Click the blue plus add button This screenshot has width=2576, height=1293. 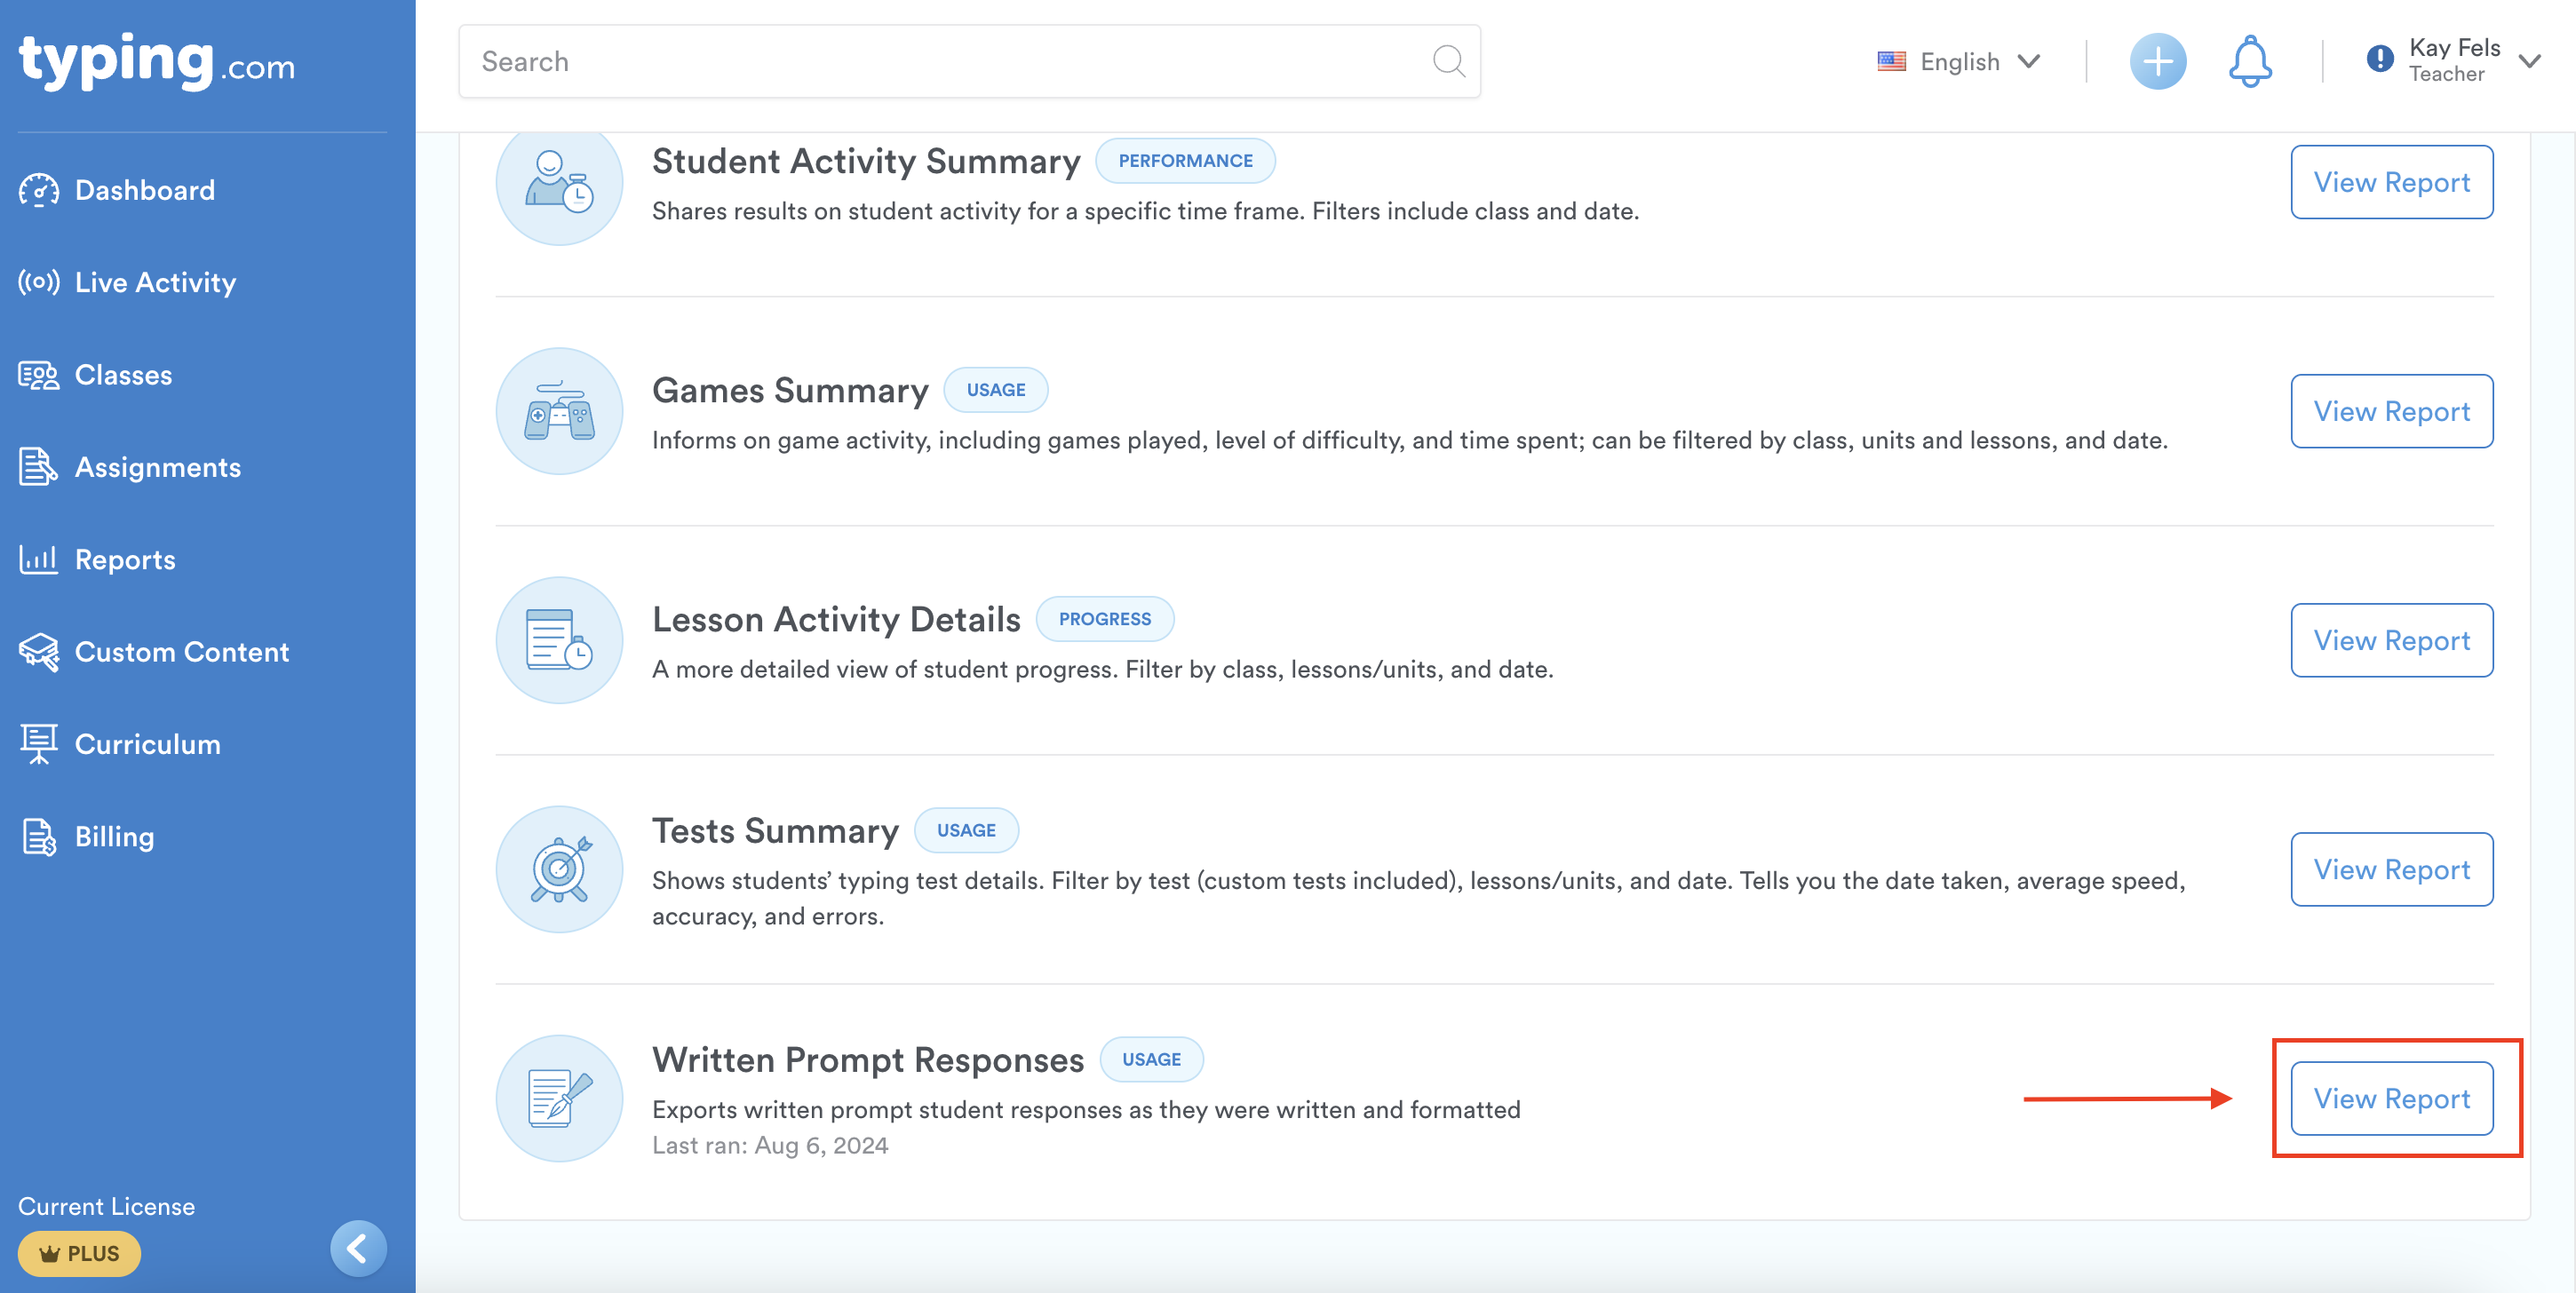tap(2157, 62)
